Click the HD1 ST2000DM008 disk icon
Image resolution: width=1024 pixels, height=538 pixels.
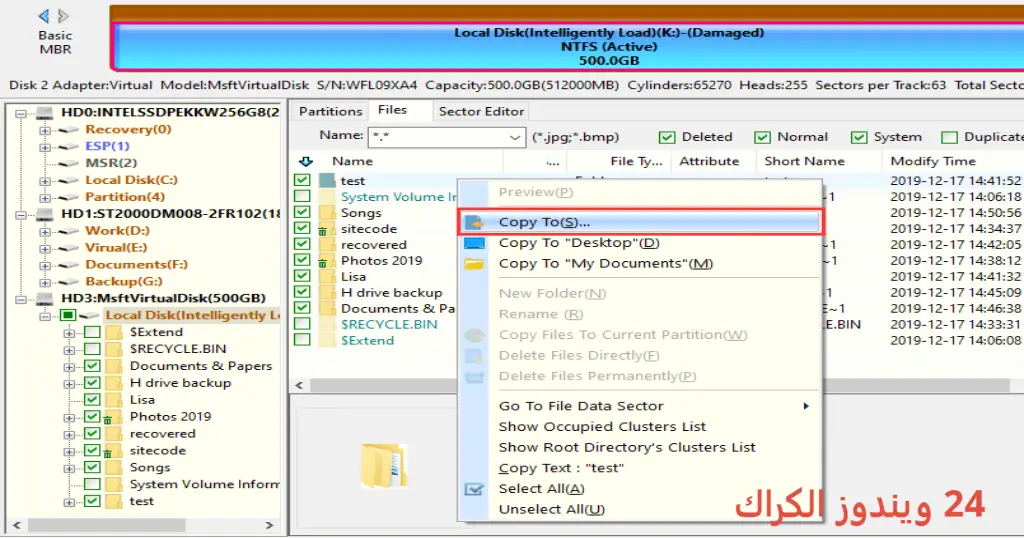tap(44, 214)
